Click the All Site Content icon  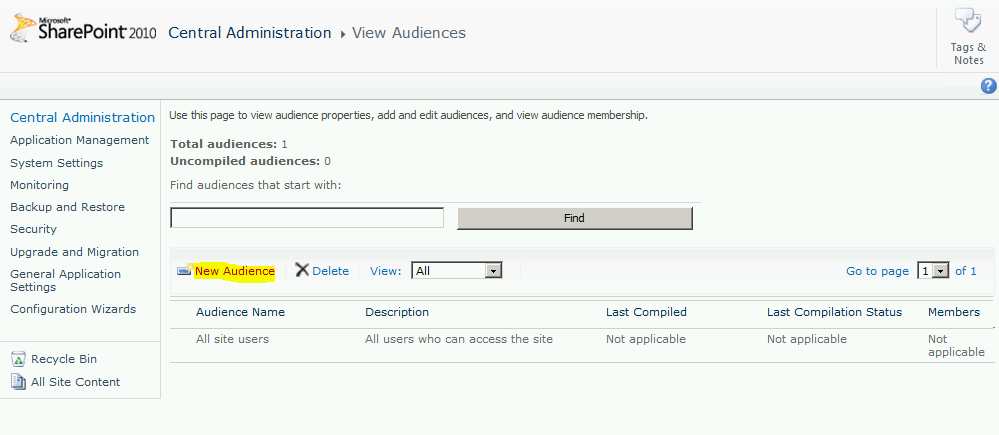click(x=18, y=382)
